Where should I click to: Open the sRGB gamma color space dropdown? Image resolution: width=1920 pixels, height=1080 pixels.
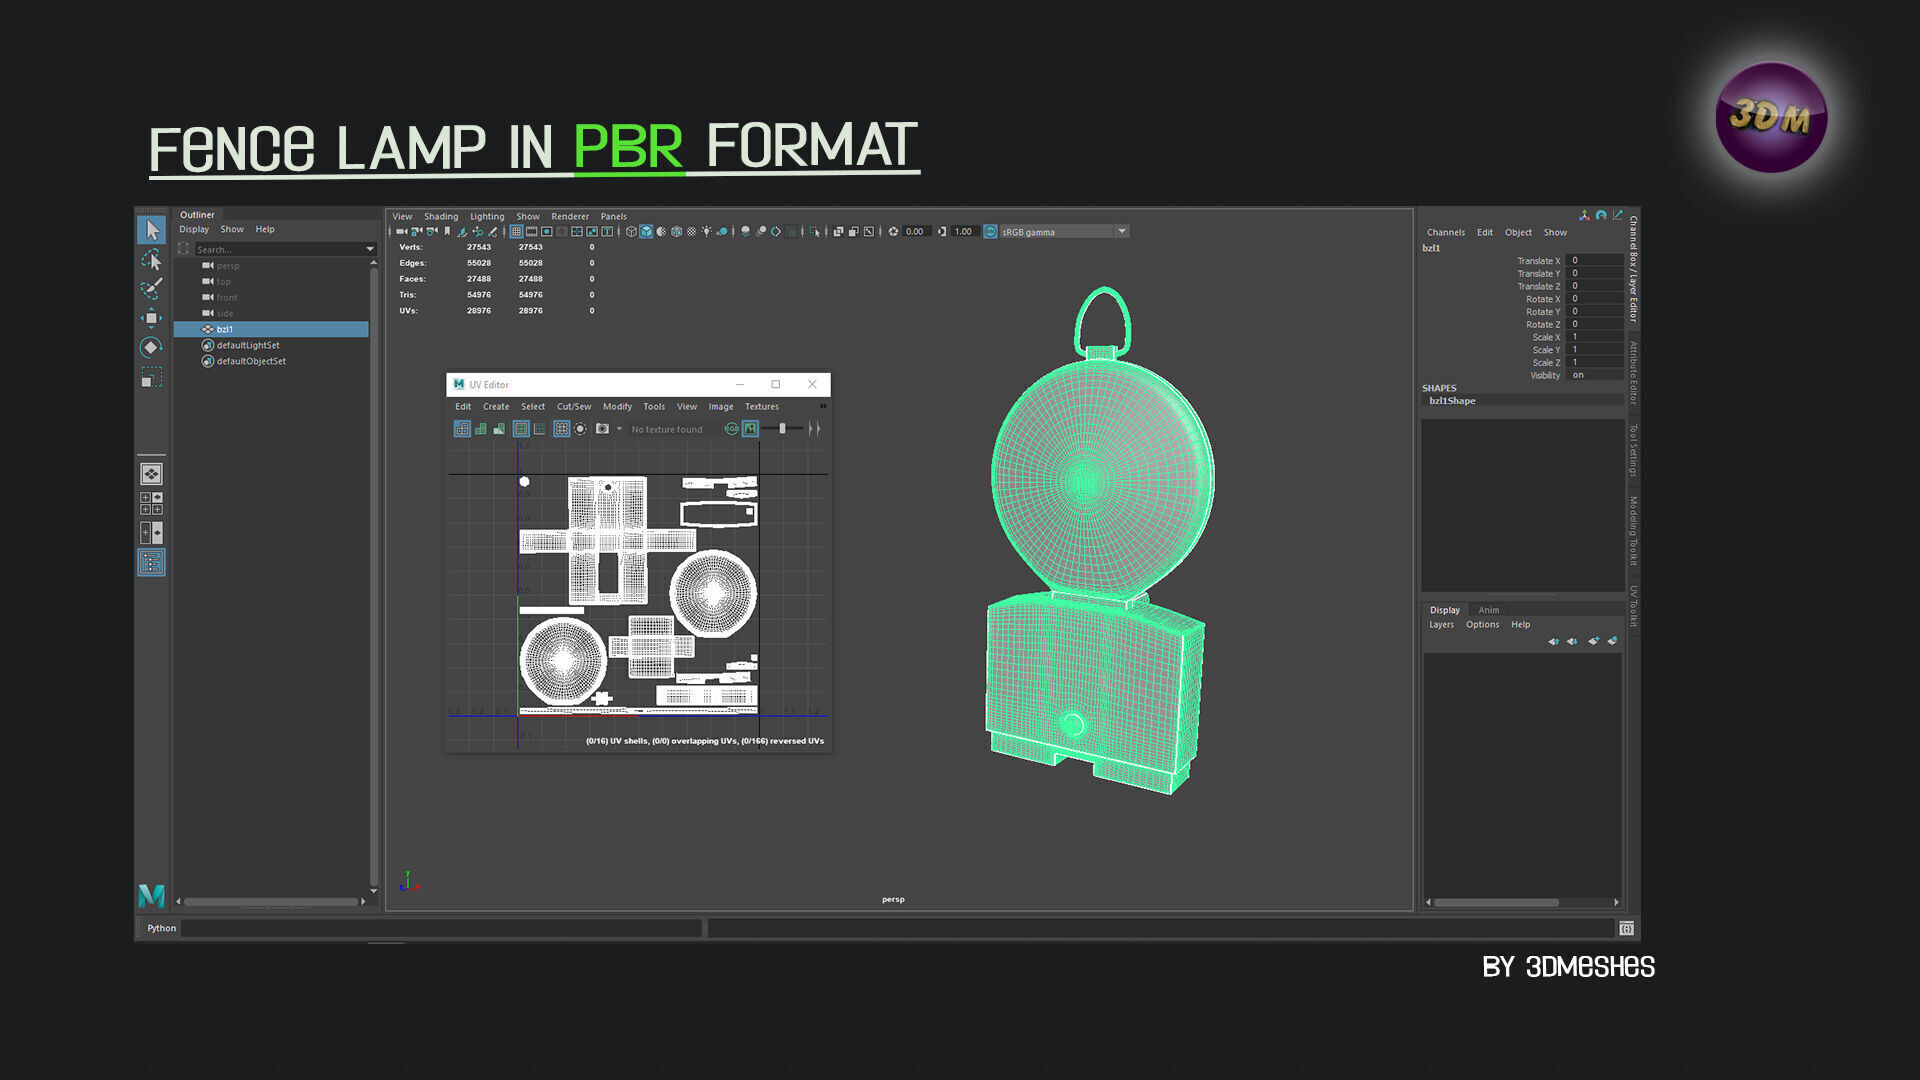pos(1122,232)
